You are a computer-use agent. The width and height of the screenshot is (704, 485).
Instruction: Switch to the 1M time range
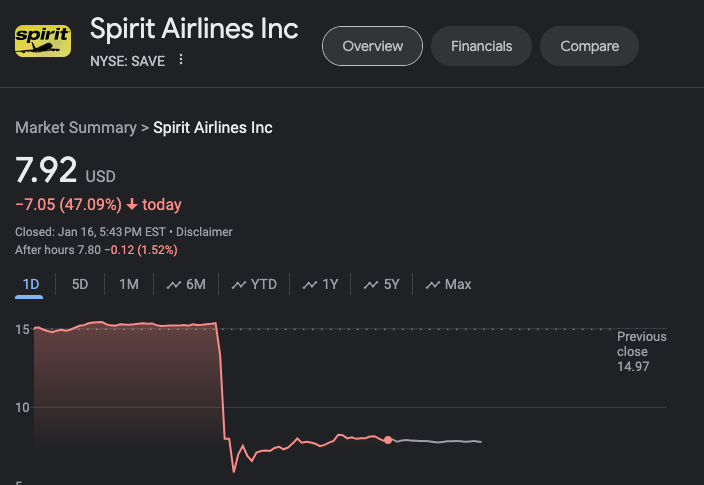point(129,285)
